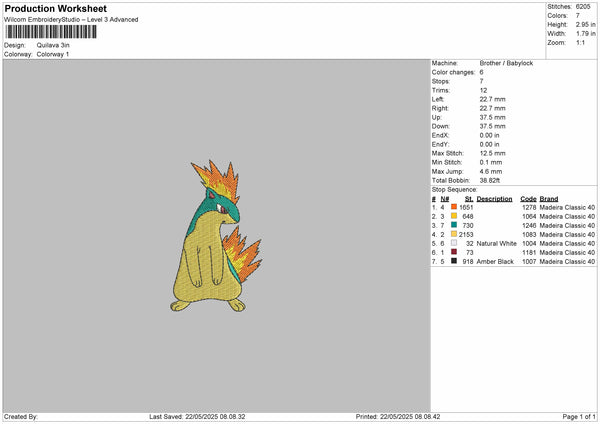
Task: Click the 'Code' column header
Action: (x=528, y=199)
